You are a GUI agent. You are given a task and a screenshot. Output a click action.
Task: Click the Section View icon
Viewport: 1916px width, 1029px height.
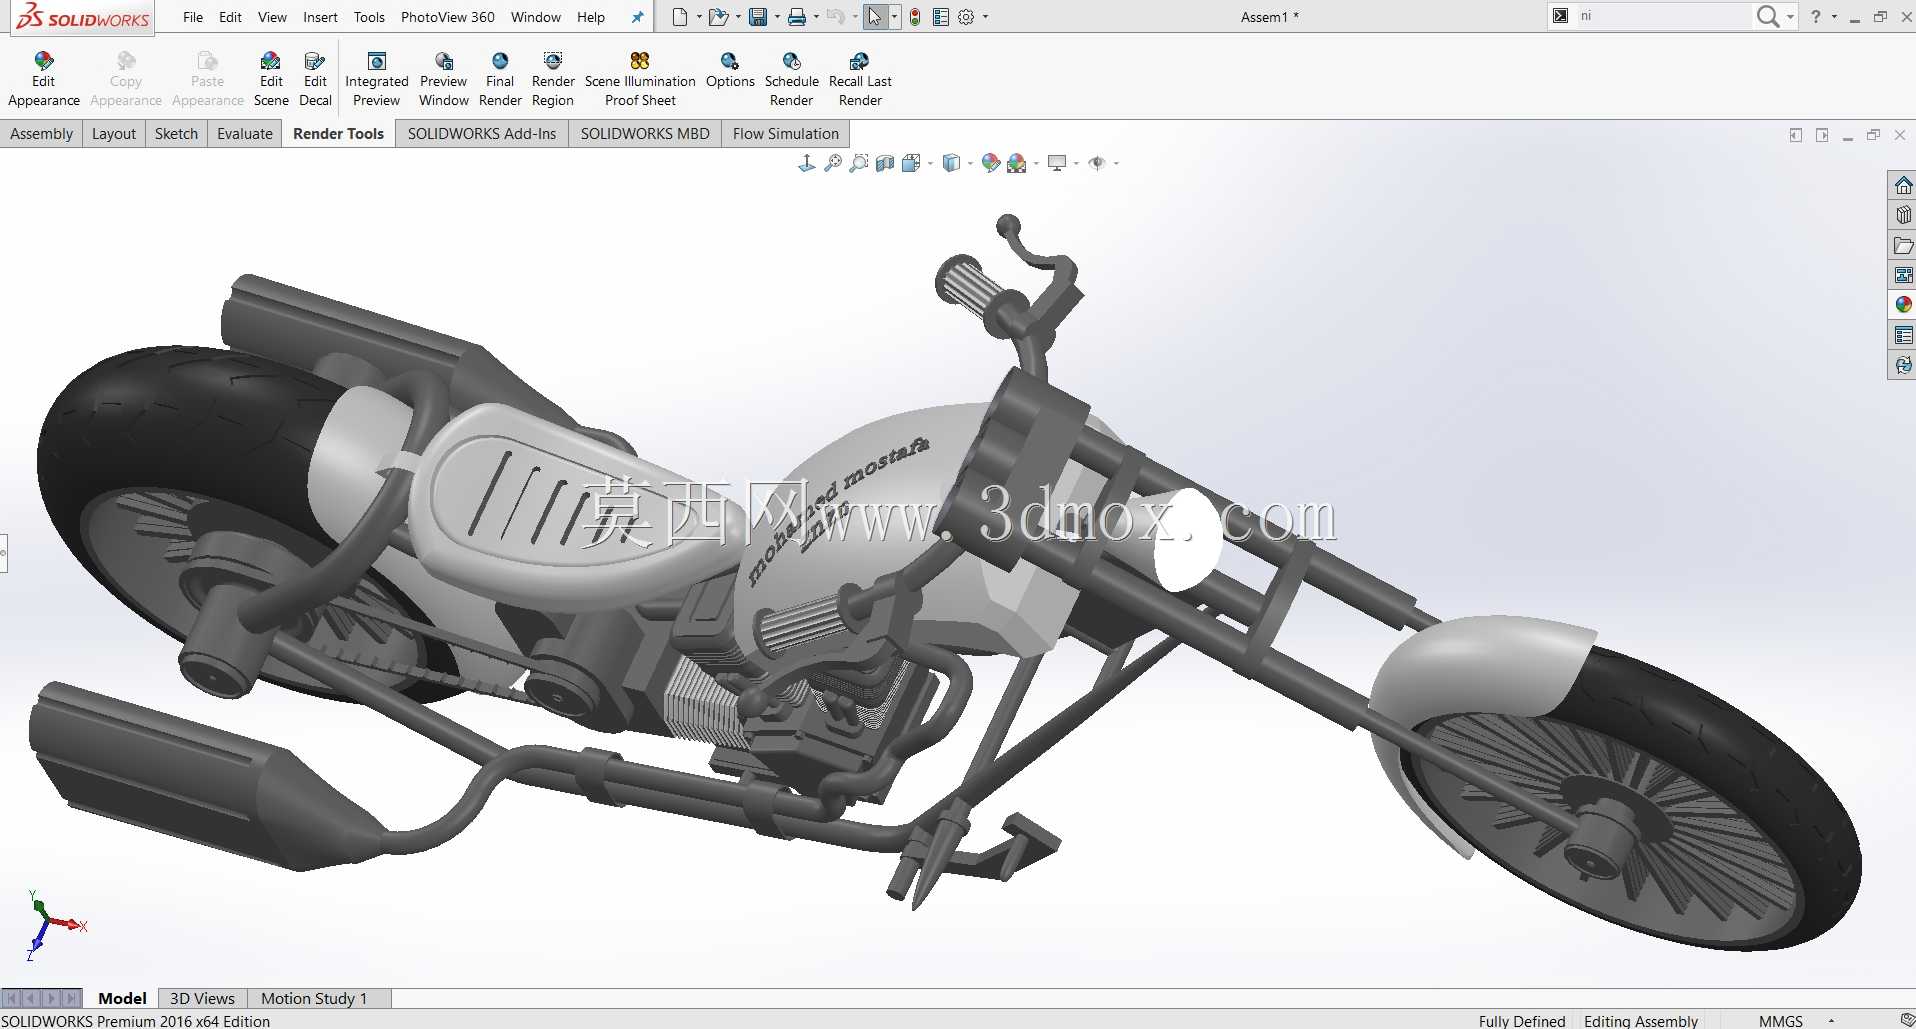pos(885,163)
